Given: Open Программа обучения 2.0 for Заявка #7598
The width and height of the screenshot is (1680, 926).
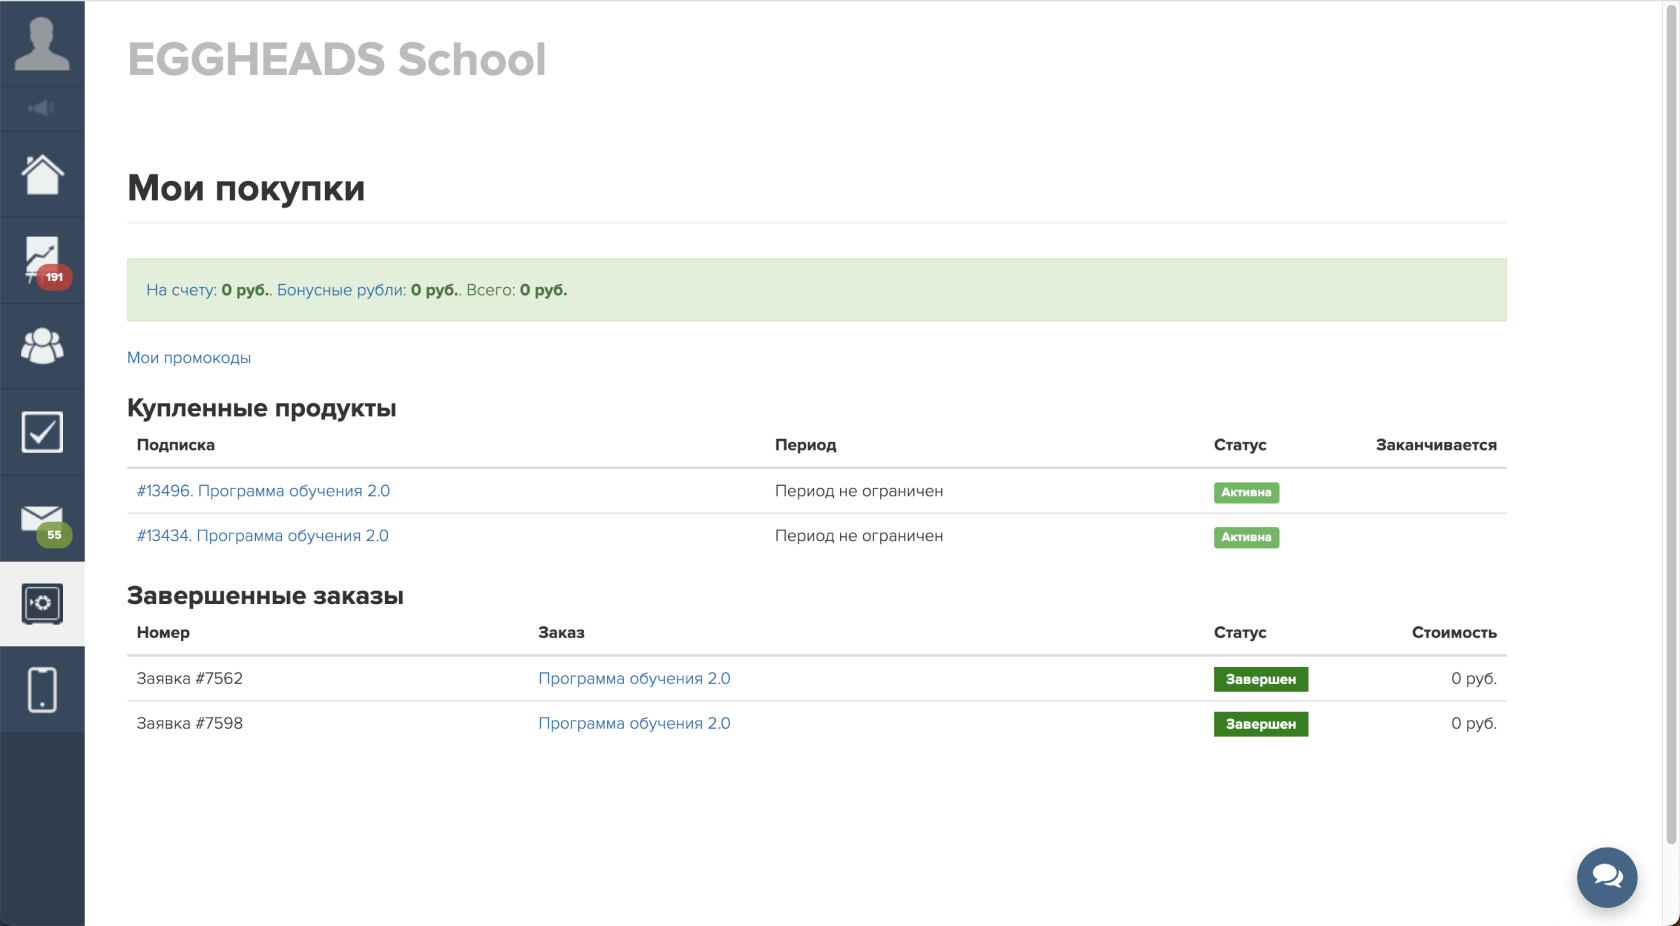Looking at the screenshot, I should coord(634,723).
